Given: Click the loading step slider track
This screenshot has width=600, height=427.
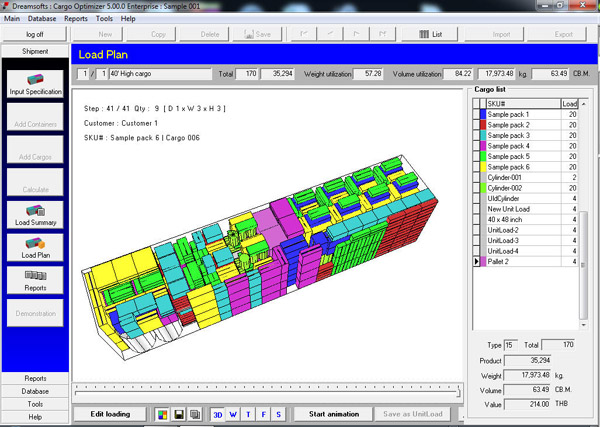Looking at the screenshot, I should pos(267,392).
